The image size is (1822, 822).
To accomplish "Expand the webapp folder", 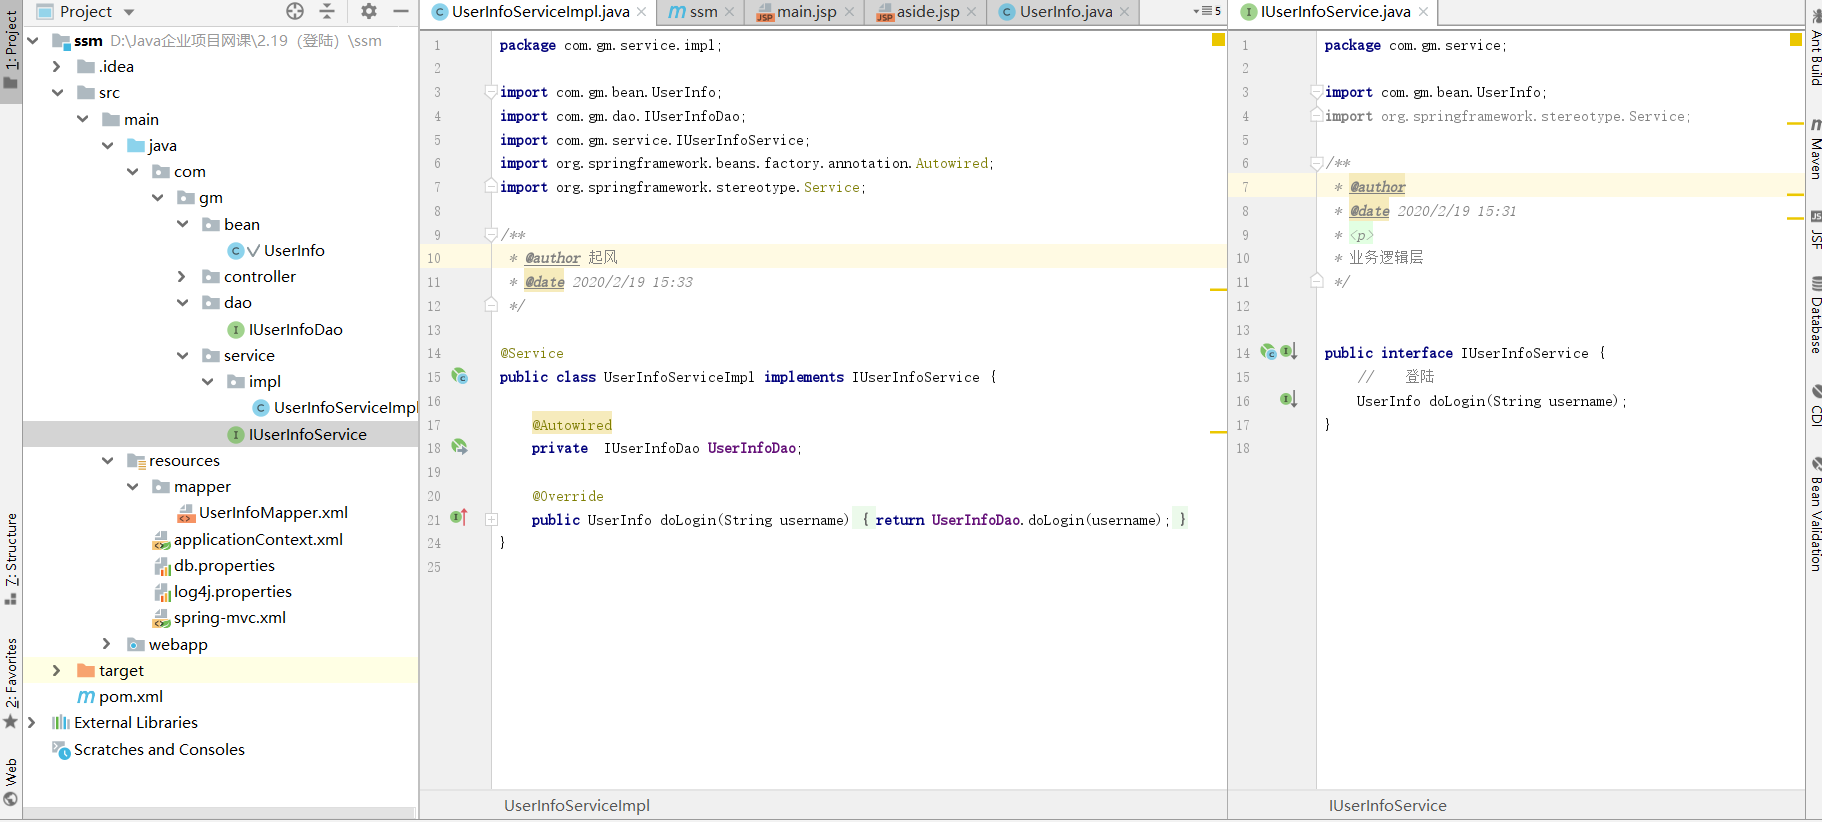I will (107, 644).
